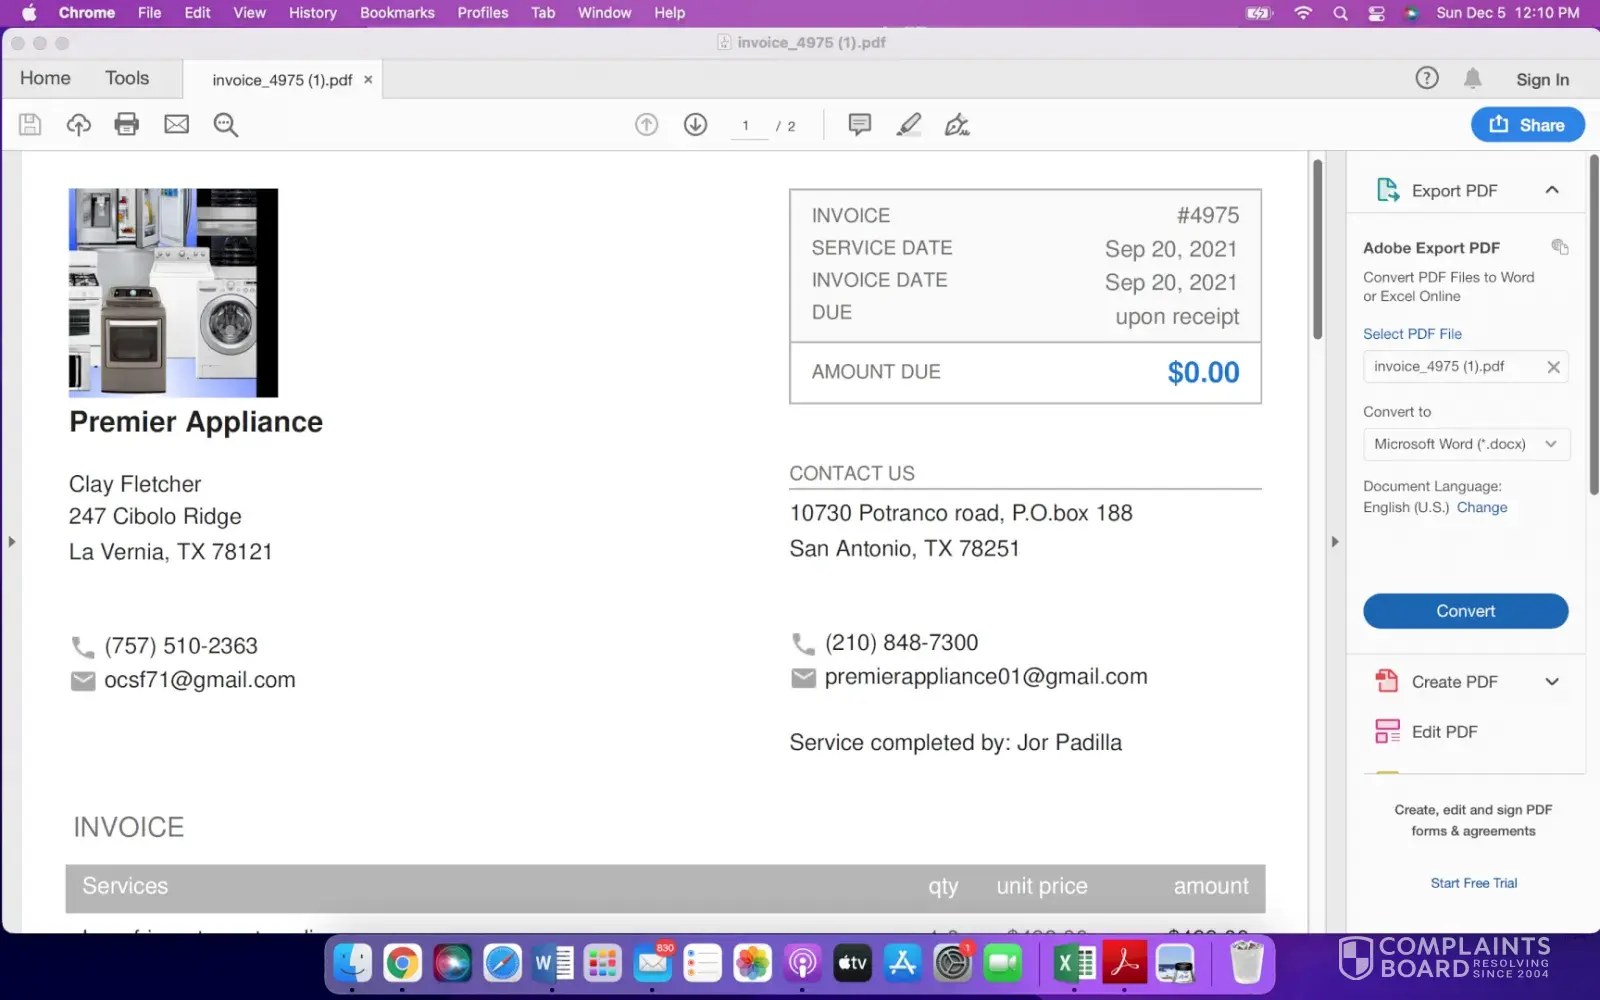
Task: Open App Store from the dock
Action: pyautogui.click(x=902, y=963)
